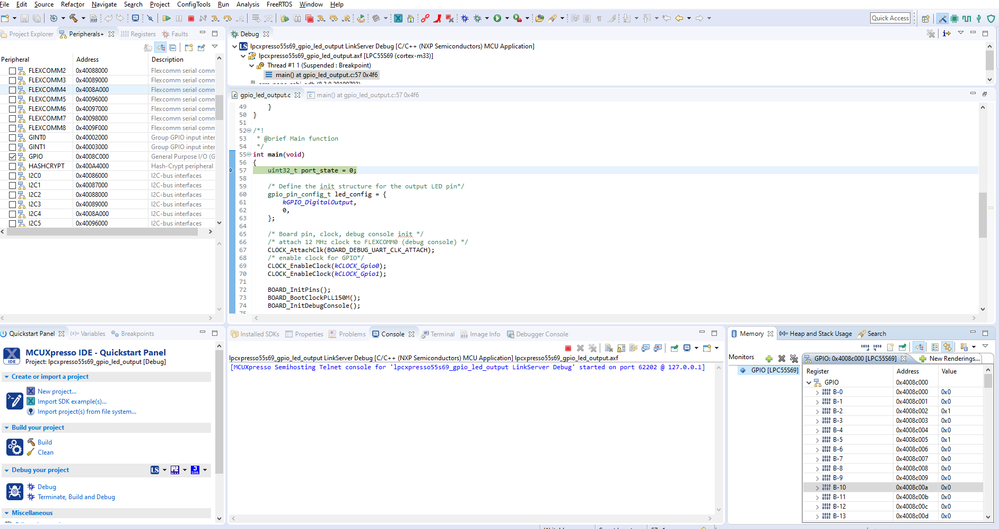Switch to the Registers tab
Screen dimensions: 999x529
(x=138, y=34)
